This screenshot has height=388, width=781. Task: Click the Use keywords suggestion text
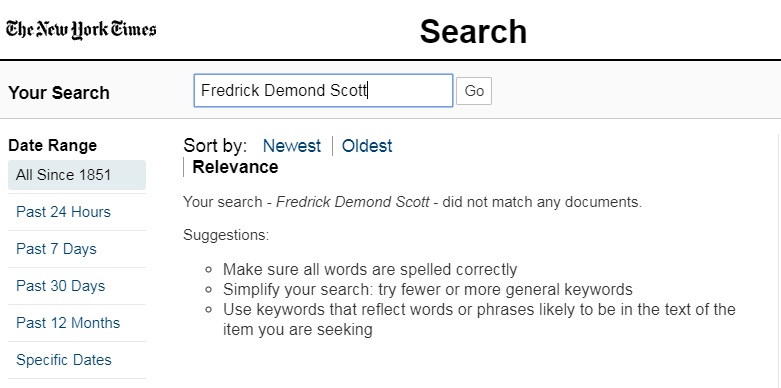coord(479,319)
